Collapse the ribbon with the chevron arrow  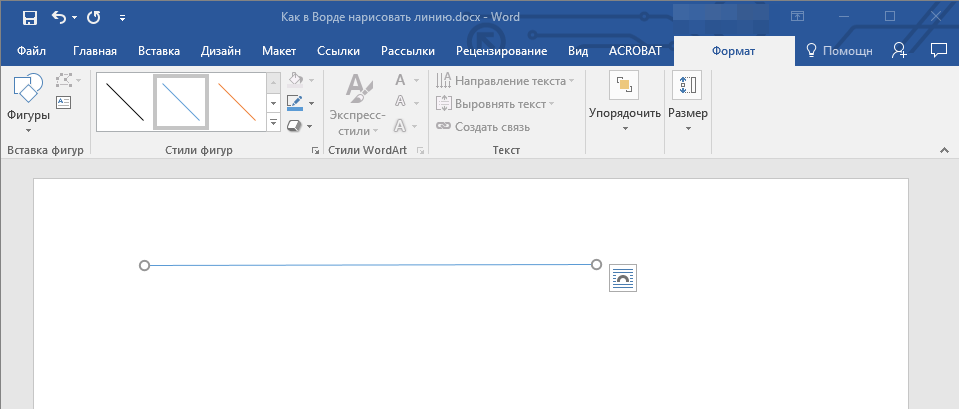tap(943, 150)
